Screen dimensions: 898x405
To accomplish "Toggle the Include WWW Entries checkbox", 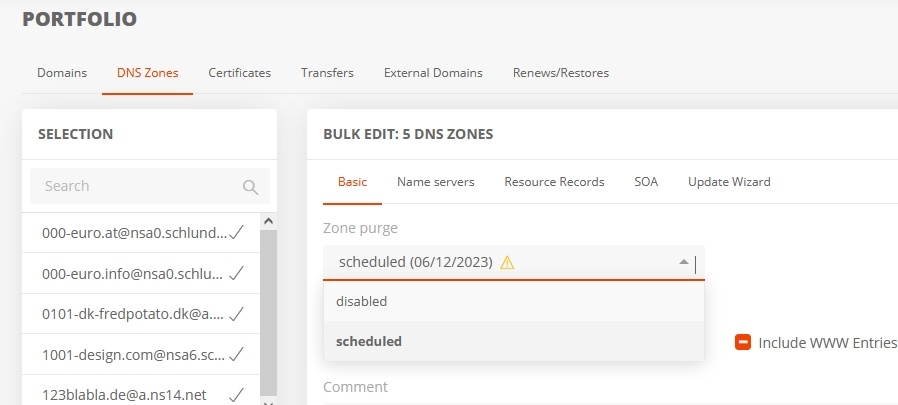I will (743, 343).
